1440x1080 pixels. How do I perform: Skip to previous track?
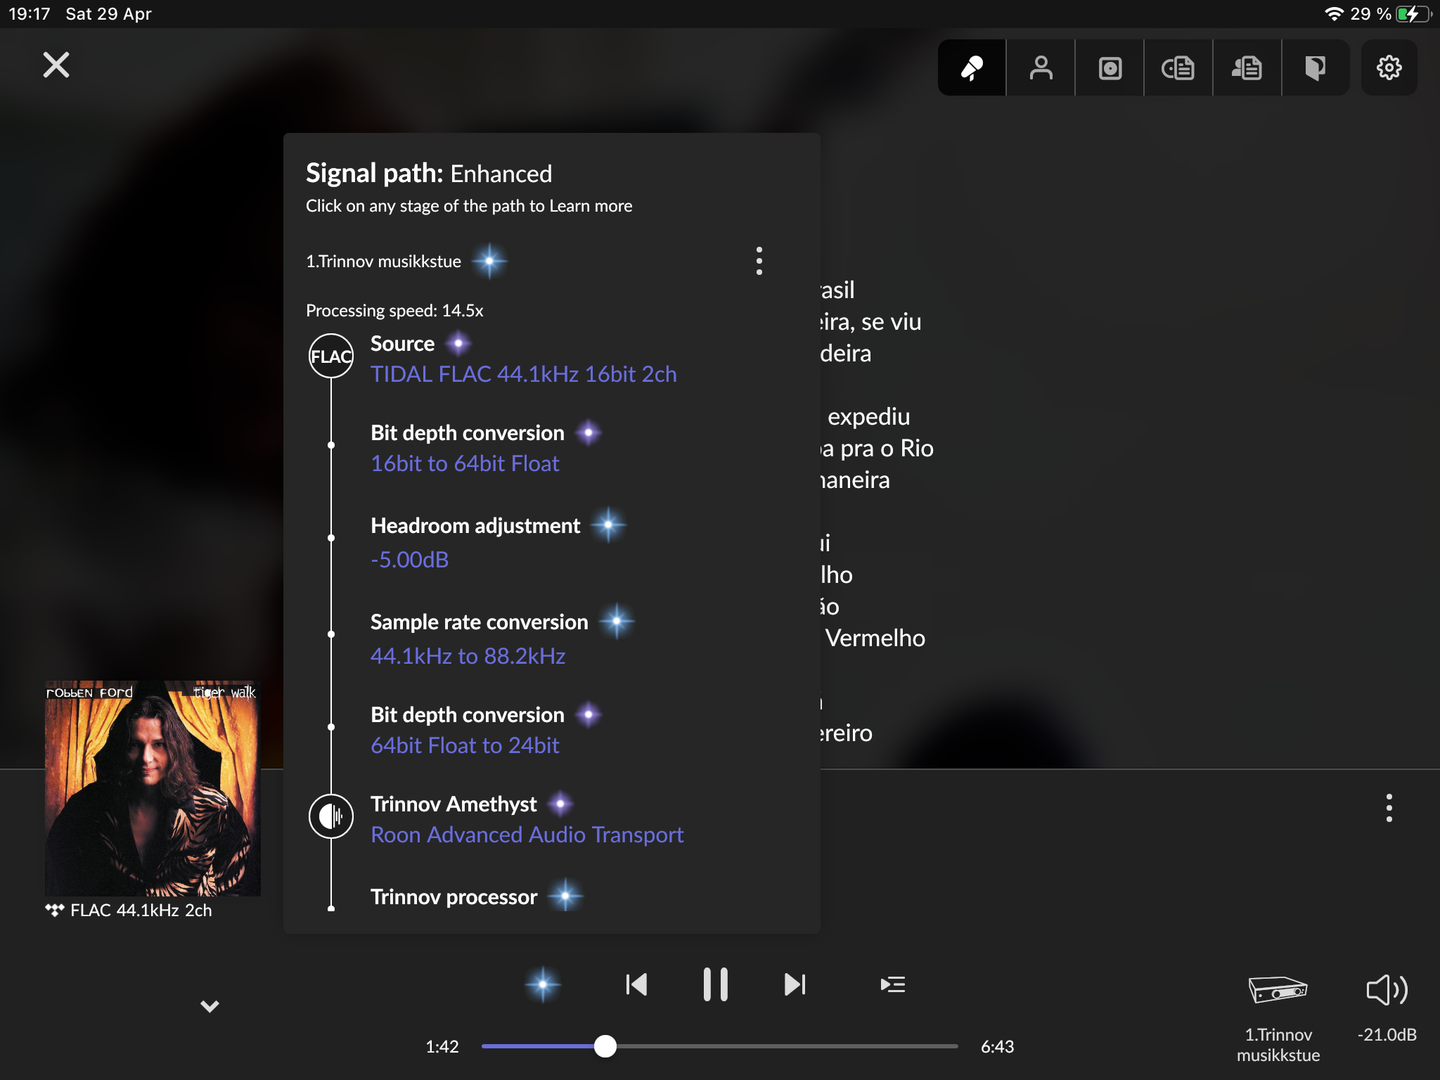point(636,985)
